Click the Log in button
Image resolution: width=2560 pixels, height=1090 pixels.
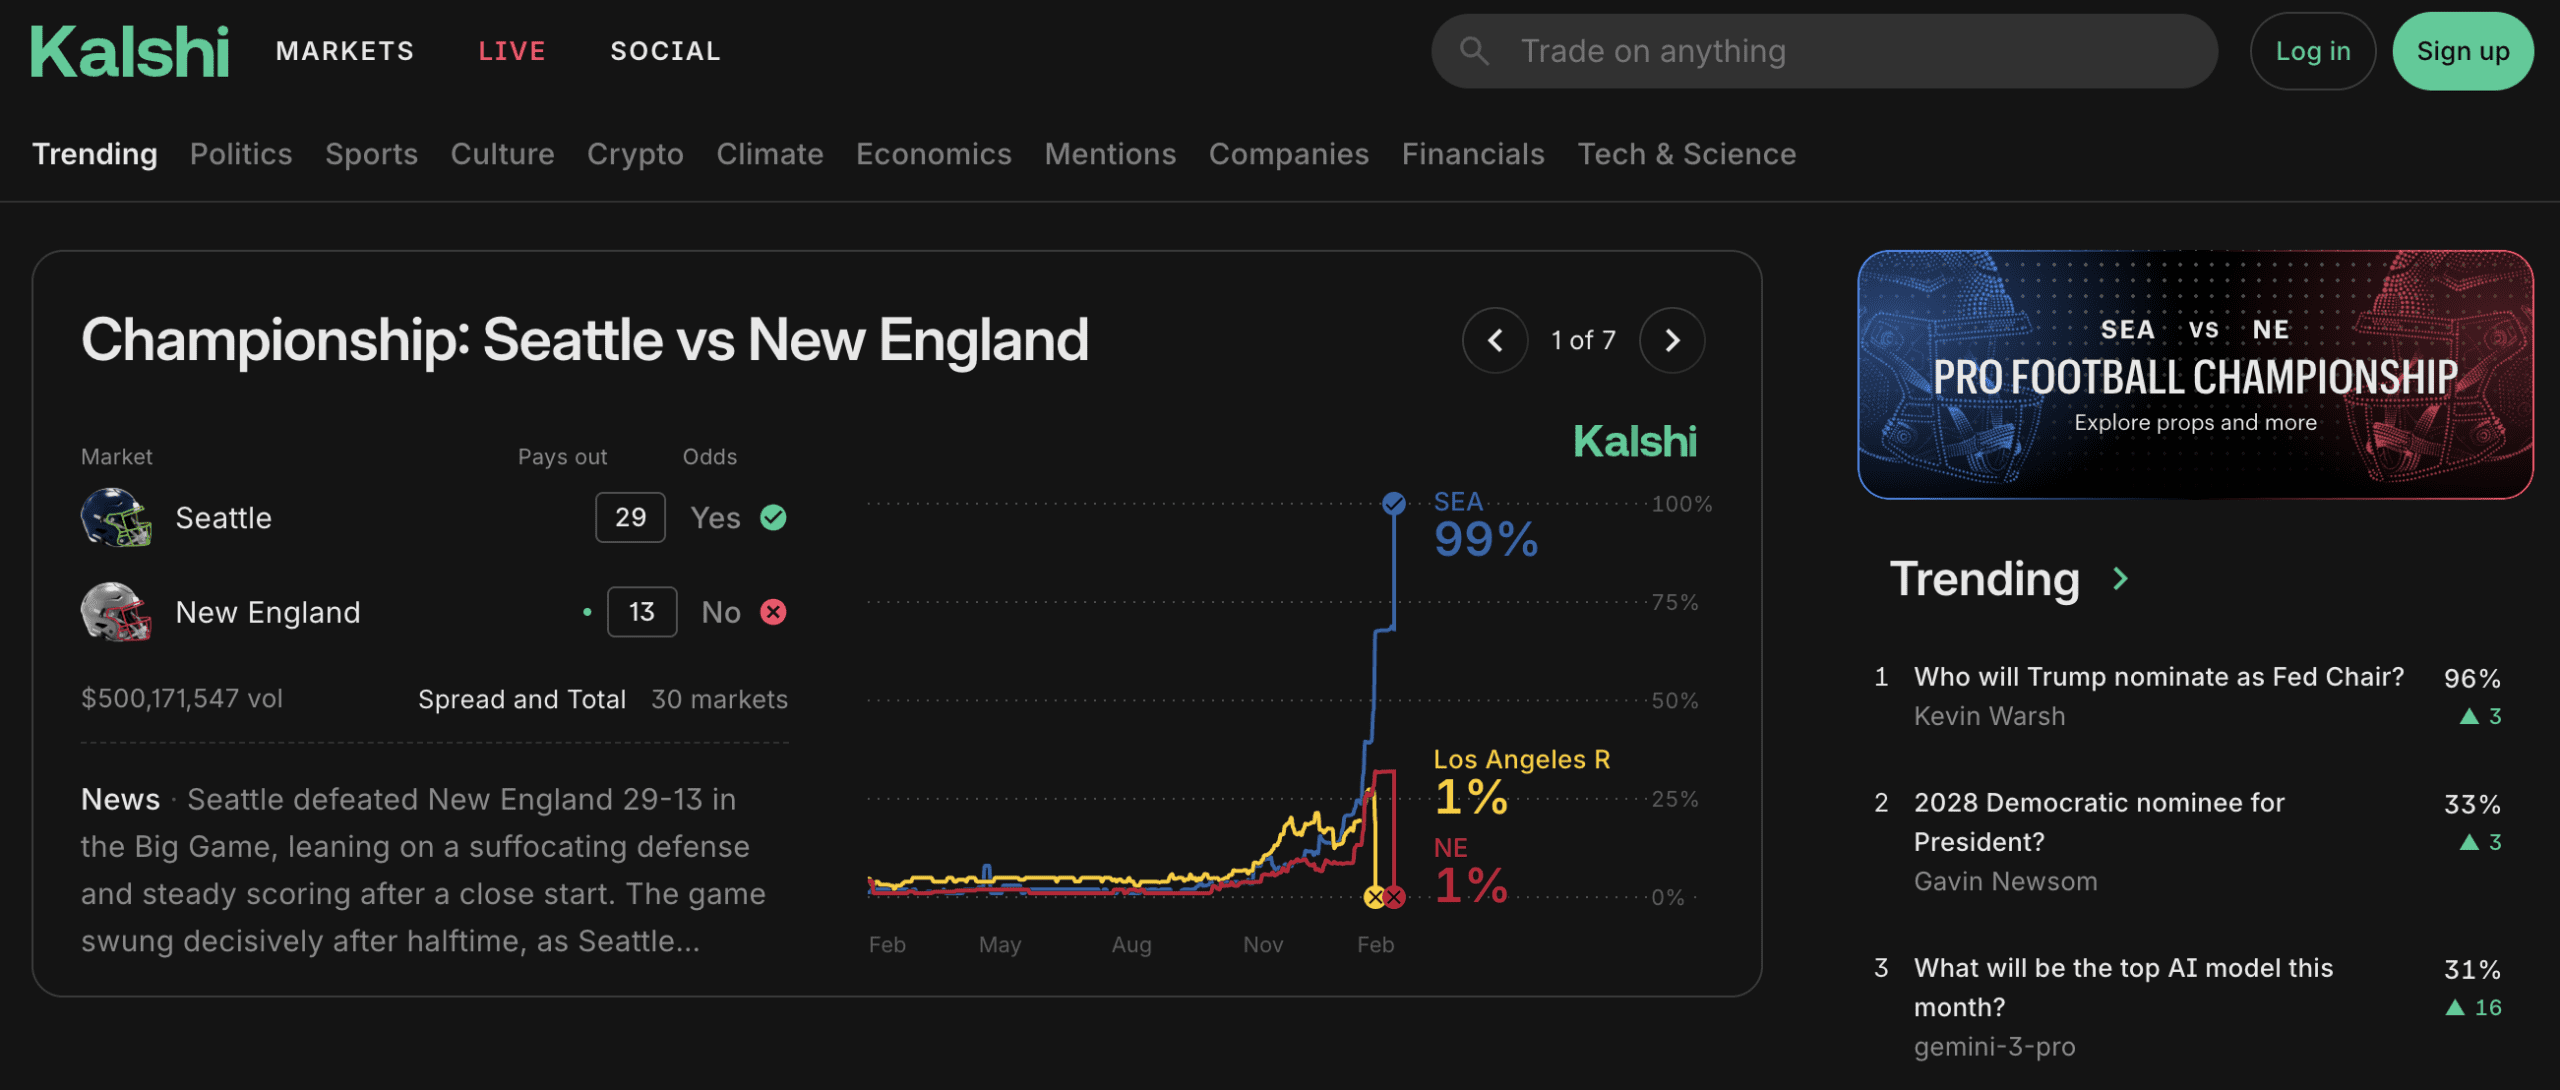point(2312,51)
